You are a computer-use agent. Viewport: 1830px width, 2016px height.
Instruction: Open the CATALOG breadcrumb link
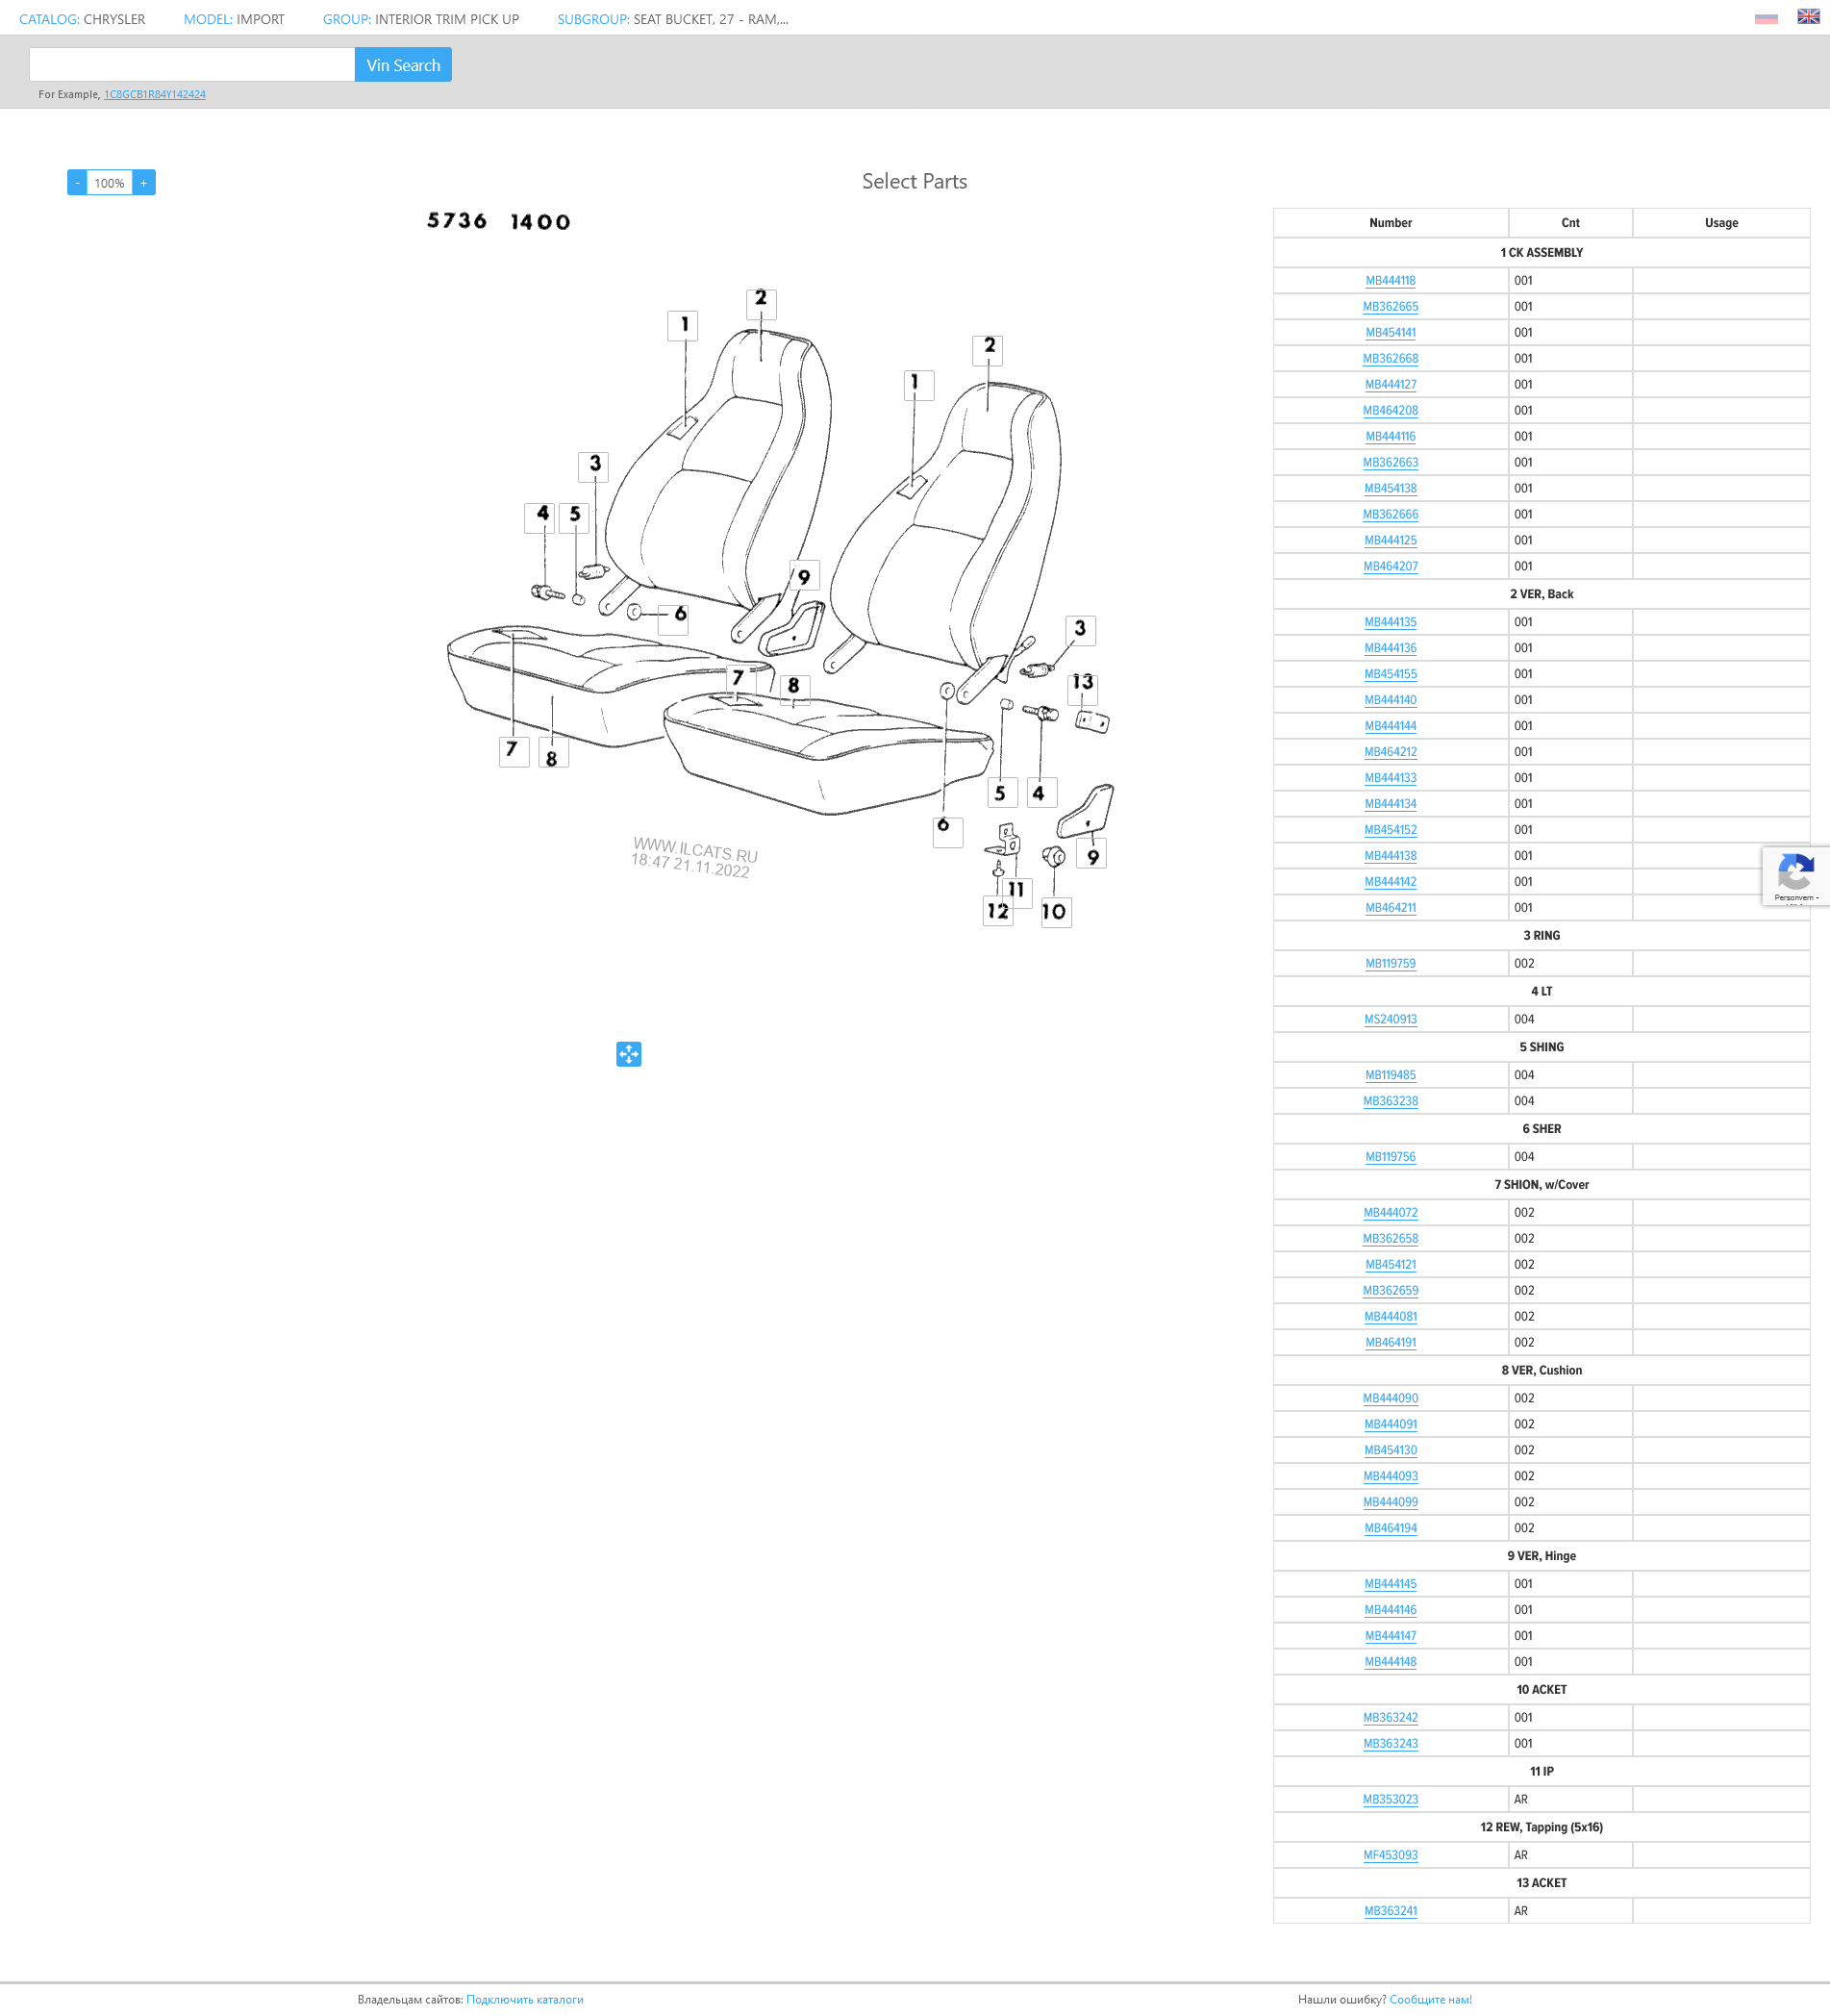49,19
